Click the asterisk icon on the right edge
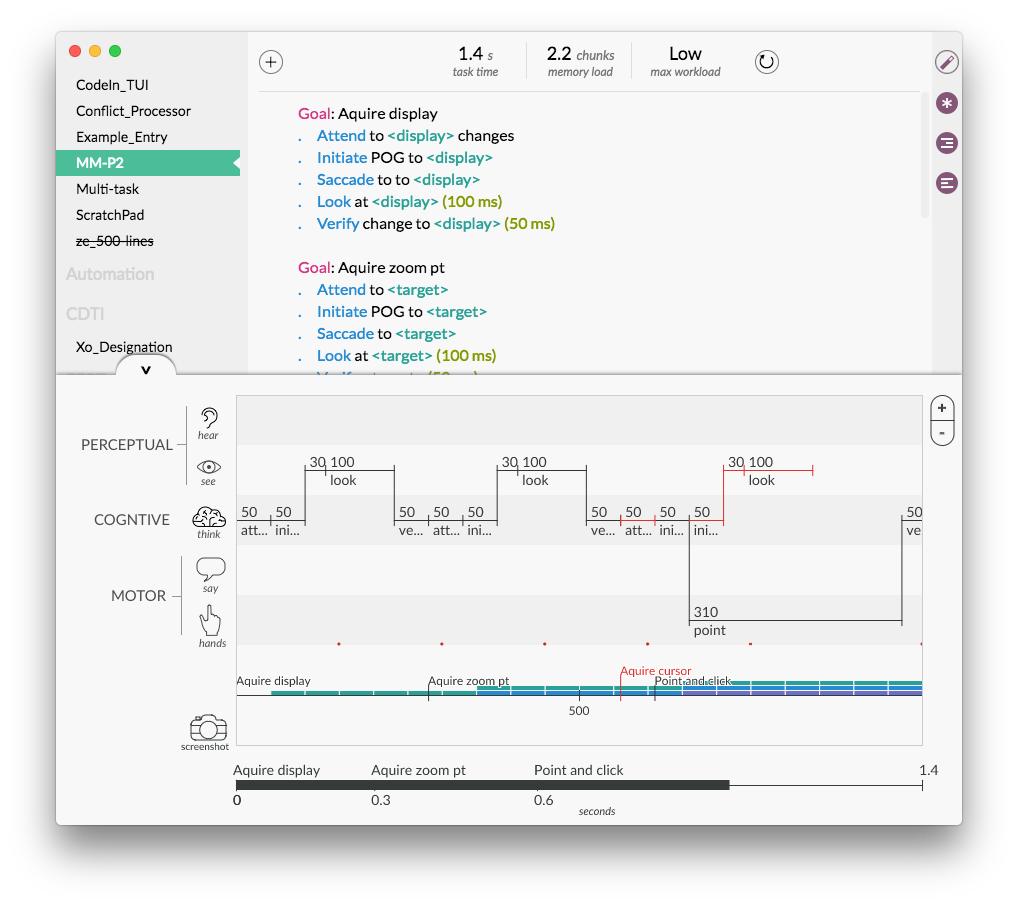Image resolution: width=1018 pixels, height=905 pixels. (946, 103)
